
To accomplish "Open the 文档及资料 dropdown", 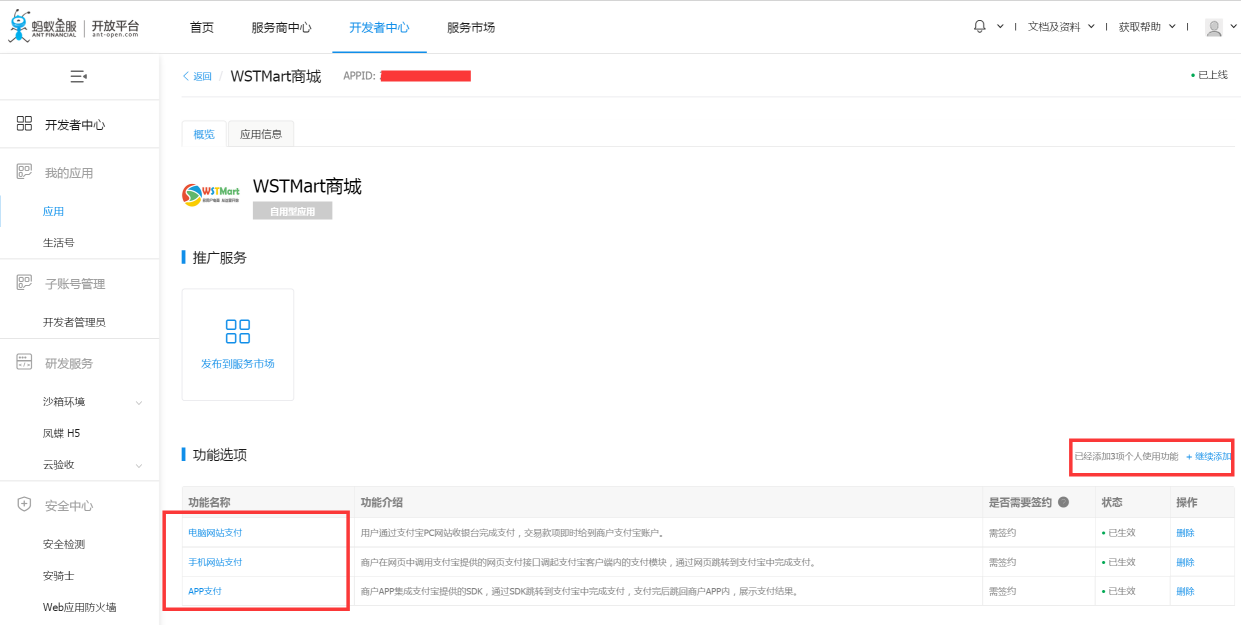I will click(1060, 27).
